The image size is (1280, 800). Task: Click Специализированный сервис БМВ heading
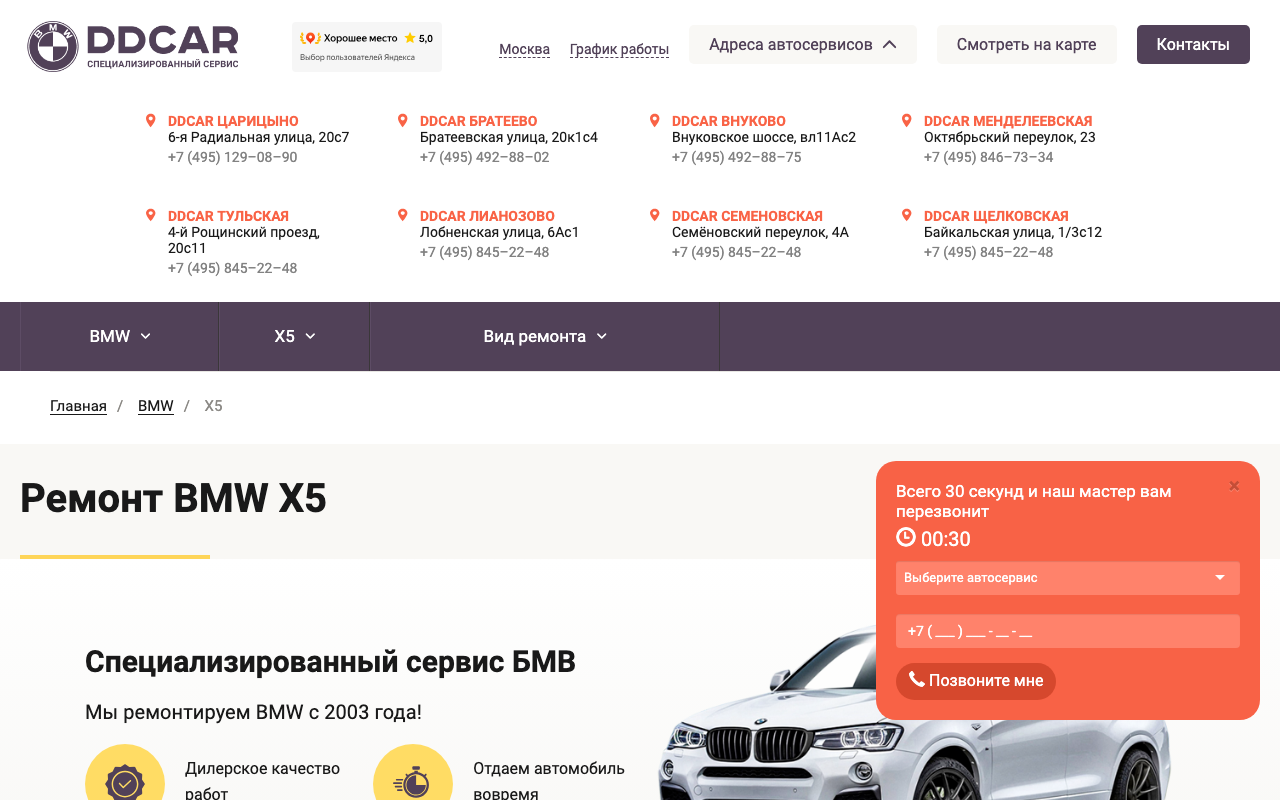(330, 662)
